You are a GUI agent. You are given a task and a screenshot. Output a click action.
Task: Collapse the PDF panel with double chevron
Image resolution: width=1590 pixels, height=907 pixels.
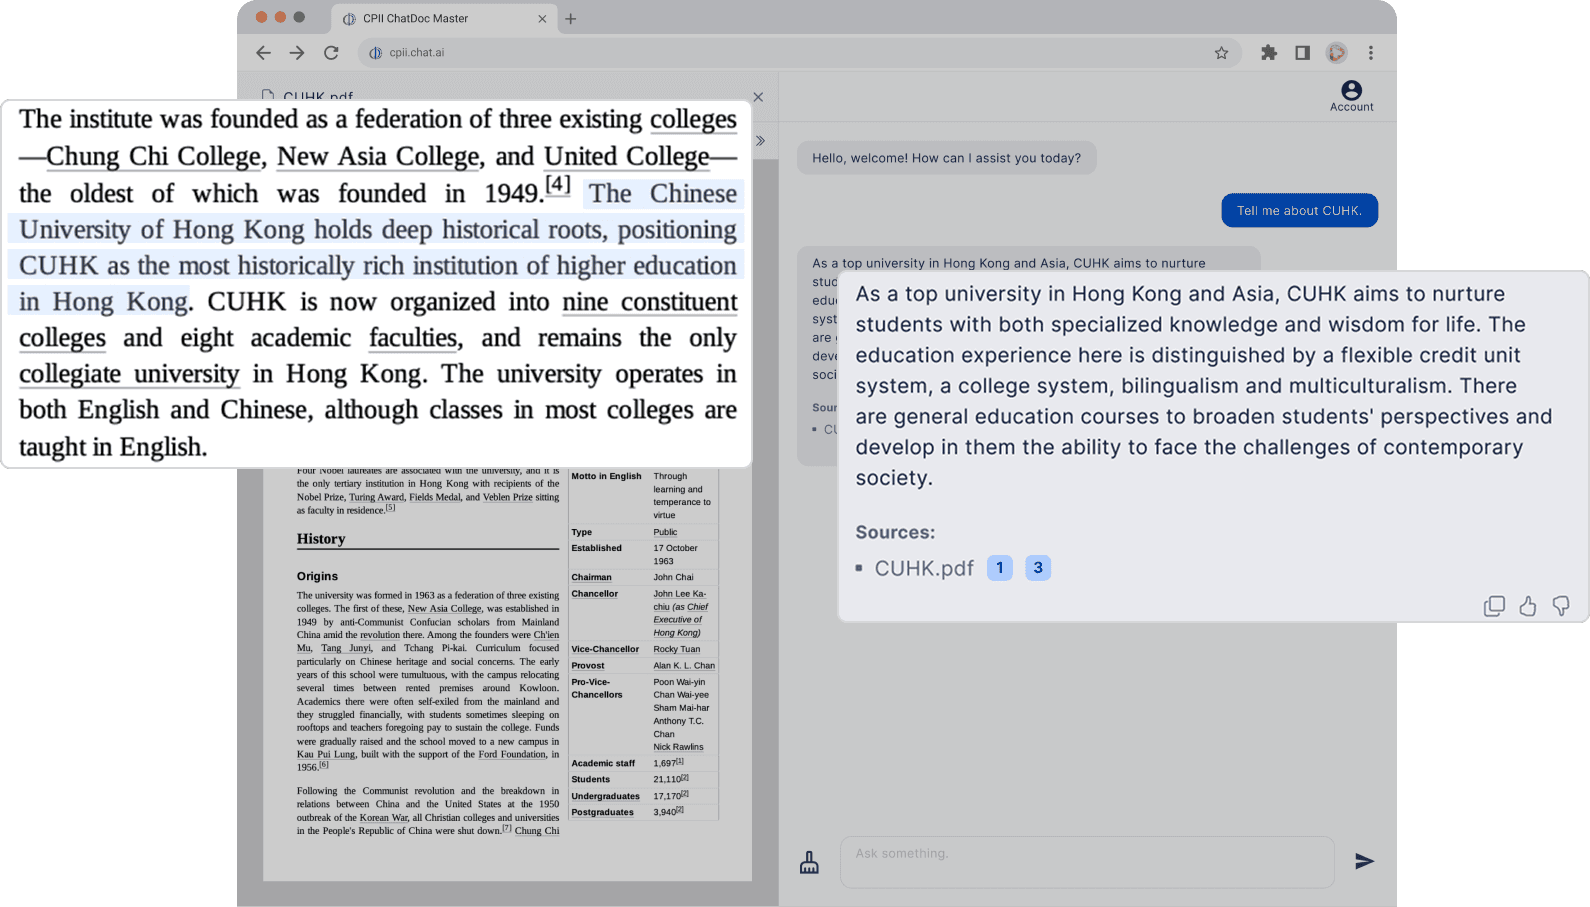click(x=760, y=141)
